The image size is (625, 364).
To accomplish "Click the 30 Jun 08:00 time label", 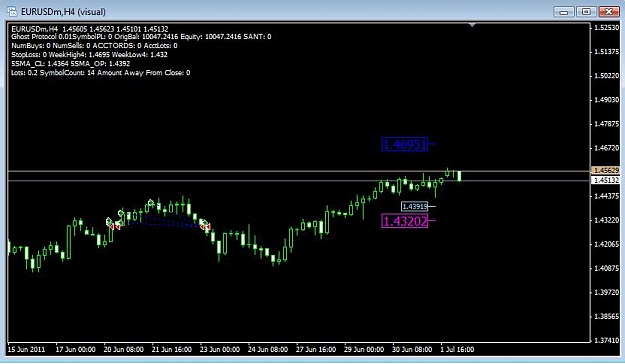I will pyautogui.click(x=412, y=349).
